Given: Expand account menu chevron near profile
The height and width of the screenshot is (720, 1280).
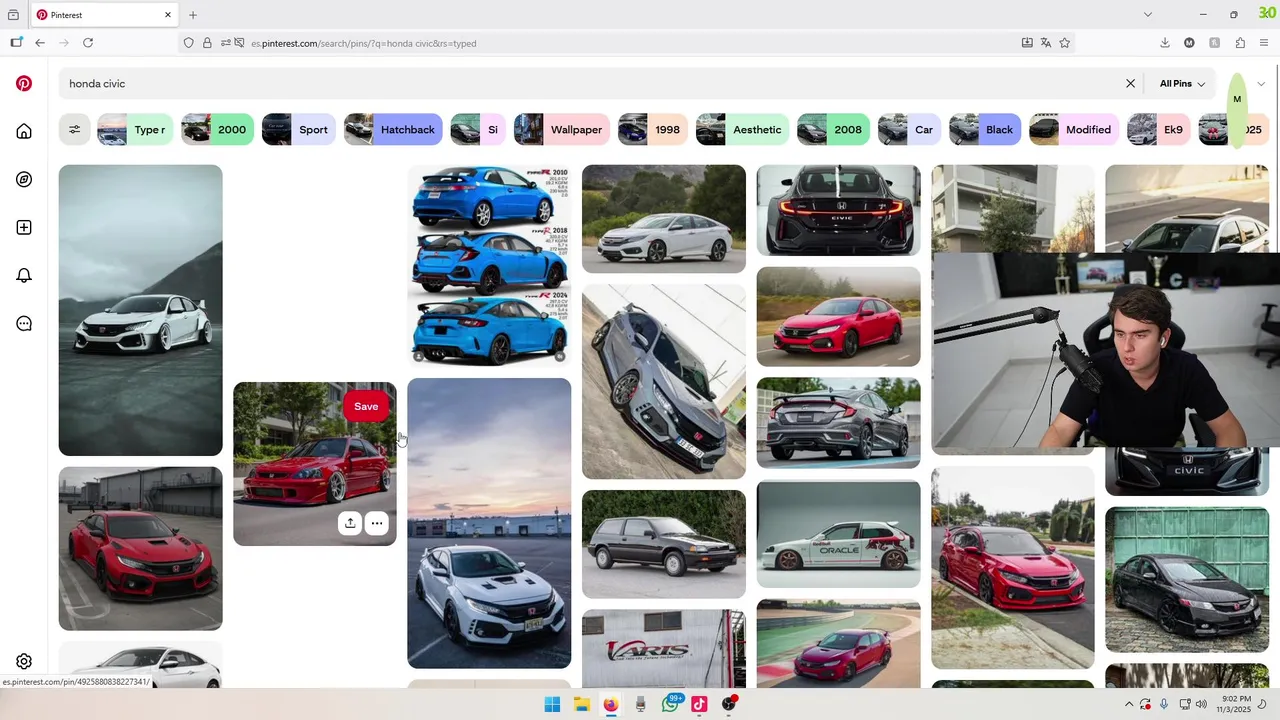Looking at the screenshot, I should pyautogui.click(x=1261, y=84).
